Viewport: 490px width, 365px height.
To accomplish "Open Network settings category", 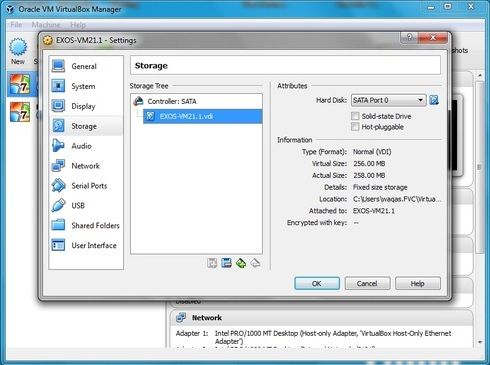I will pyautogui.click(x=86, y=166).
